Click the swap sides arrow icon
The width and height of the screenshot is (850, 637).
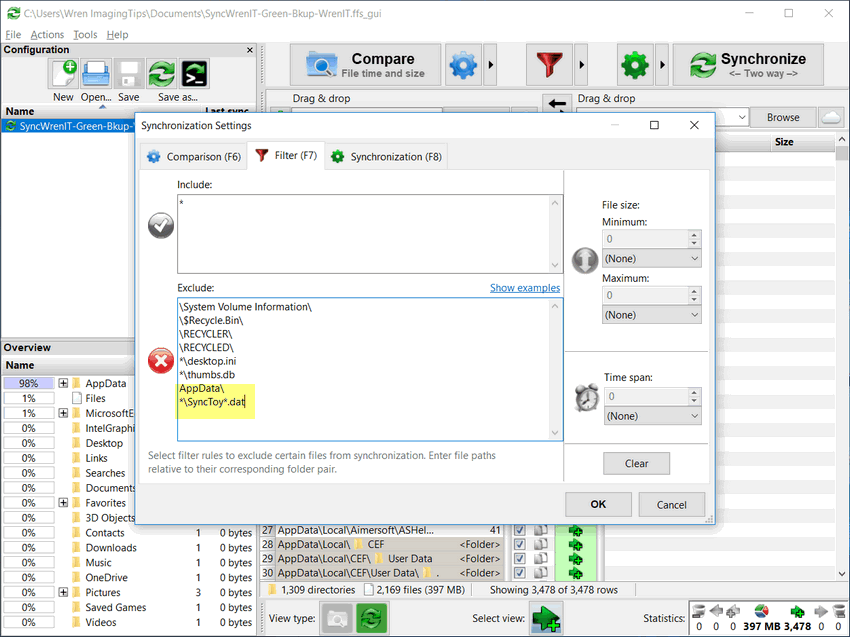click(557, 103)
